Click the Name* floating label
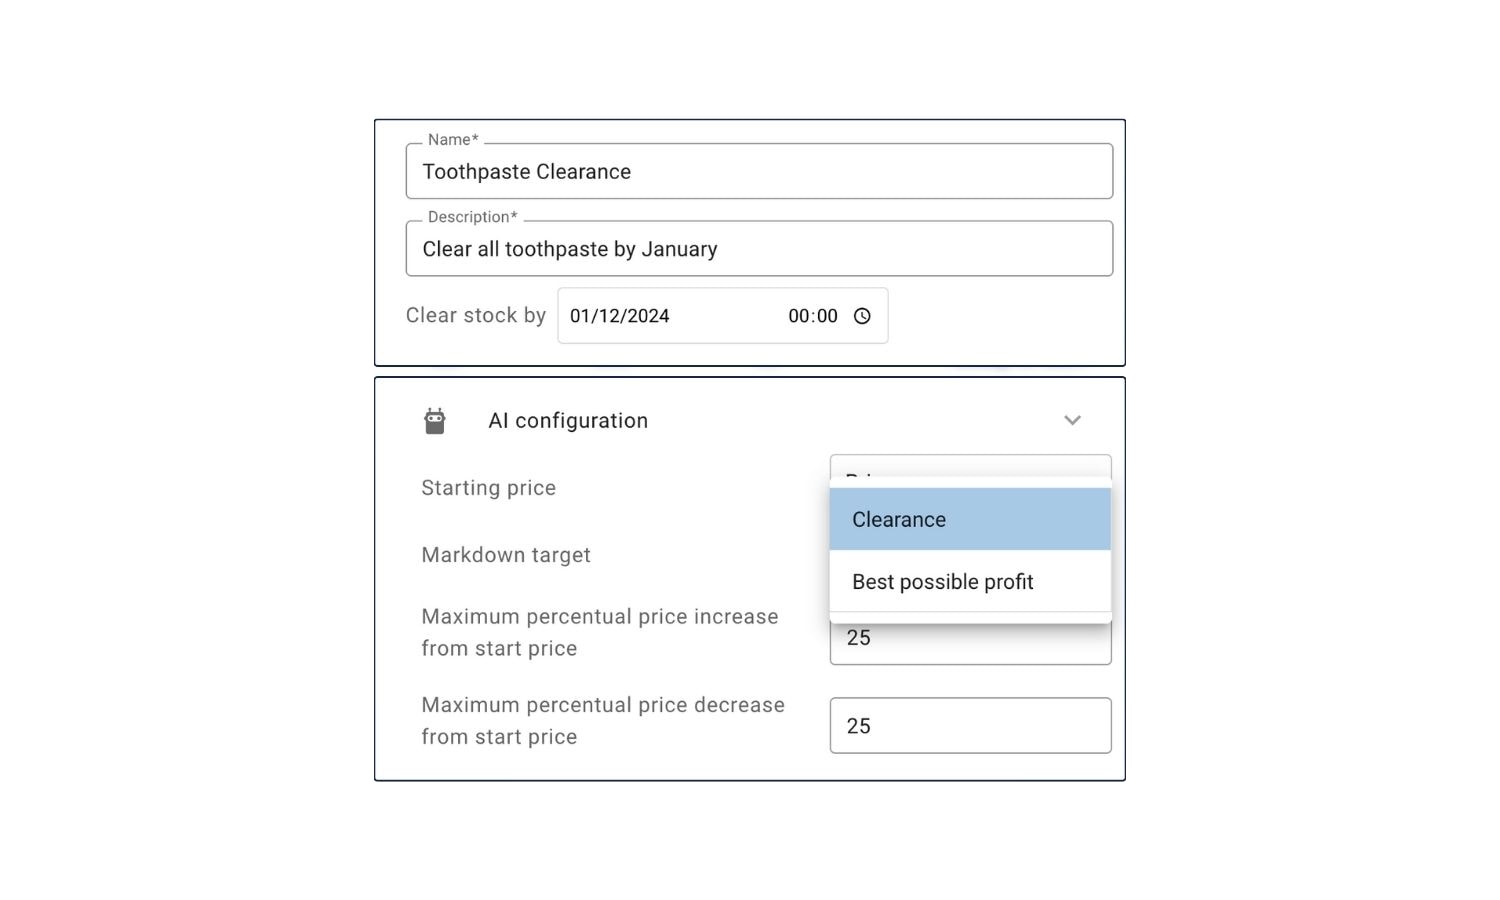The width and height of the screenshot is (1500, 900). [x=453, y=140]
